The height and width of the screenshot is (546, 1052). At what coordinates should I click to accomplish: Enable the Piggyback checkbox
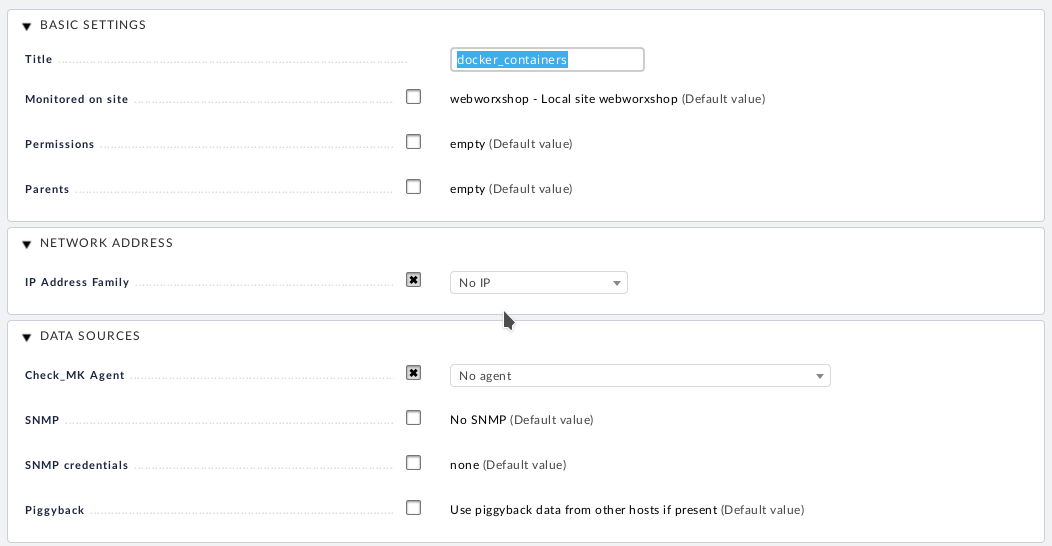tap(413, 508)
